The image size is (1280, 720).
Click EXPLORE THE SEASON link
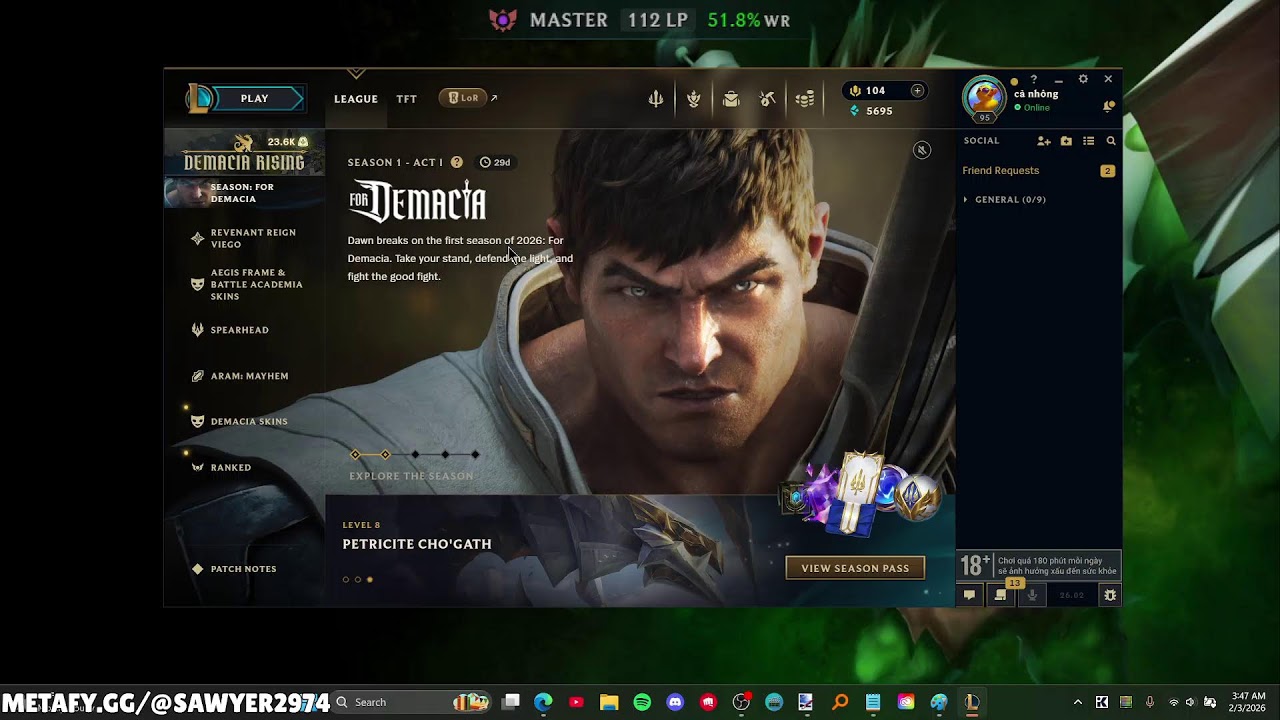click(411, 476)
